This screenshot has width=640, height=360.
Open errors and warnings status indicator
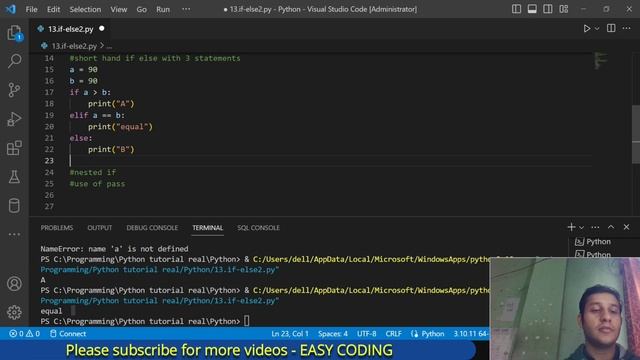[24, 333]
